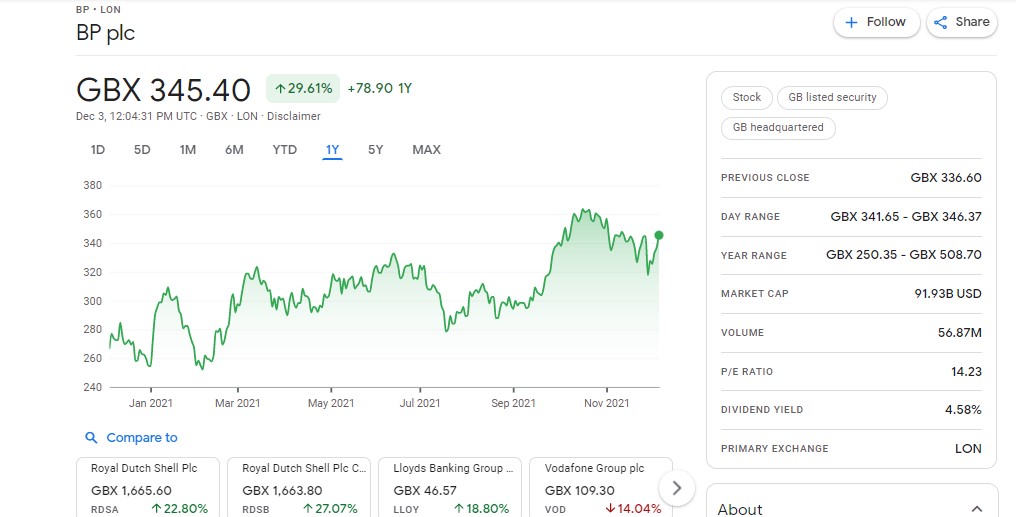Click the PREVIOUS CLOSE value GBX 336.60
This screenshot has width=1016, height=517.
946,178
